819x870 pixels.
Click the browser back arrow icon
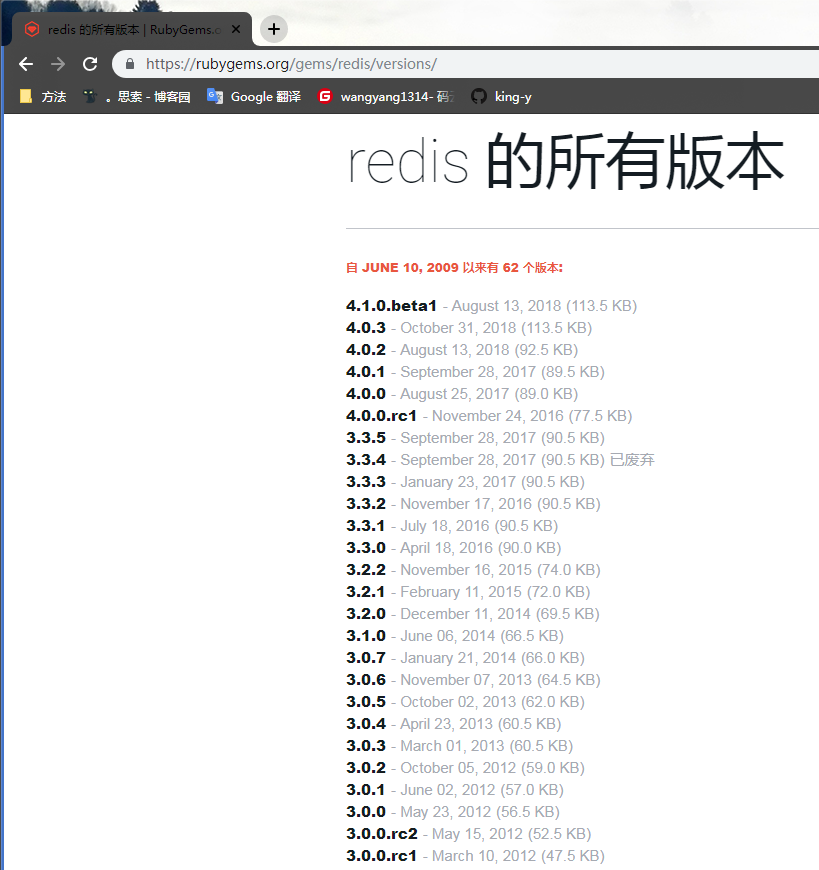25,63
